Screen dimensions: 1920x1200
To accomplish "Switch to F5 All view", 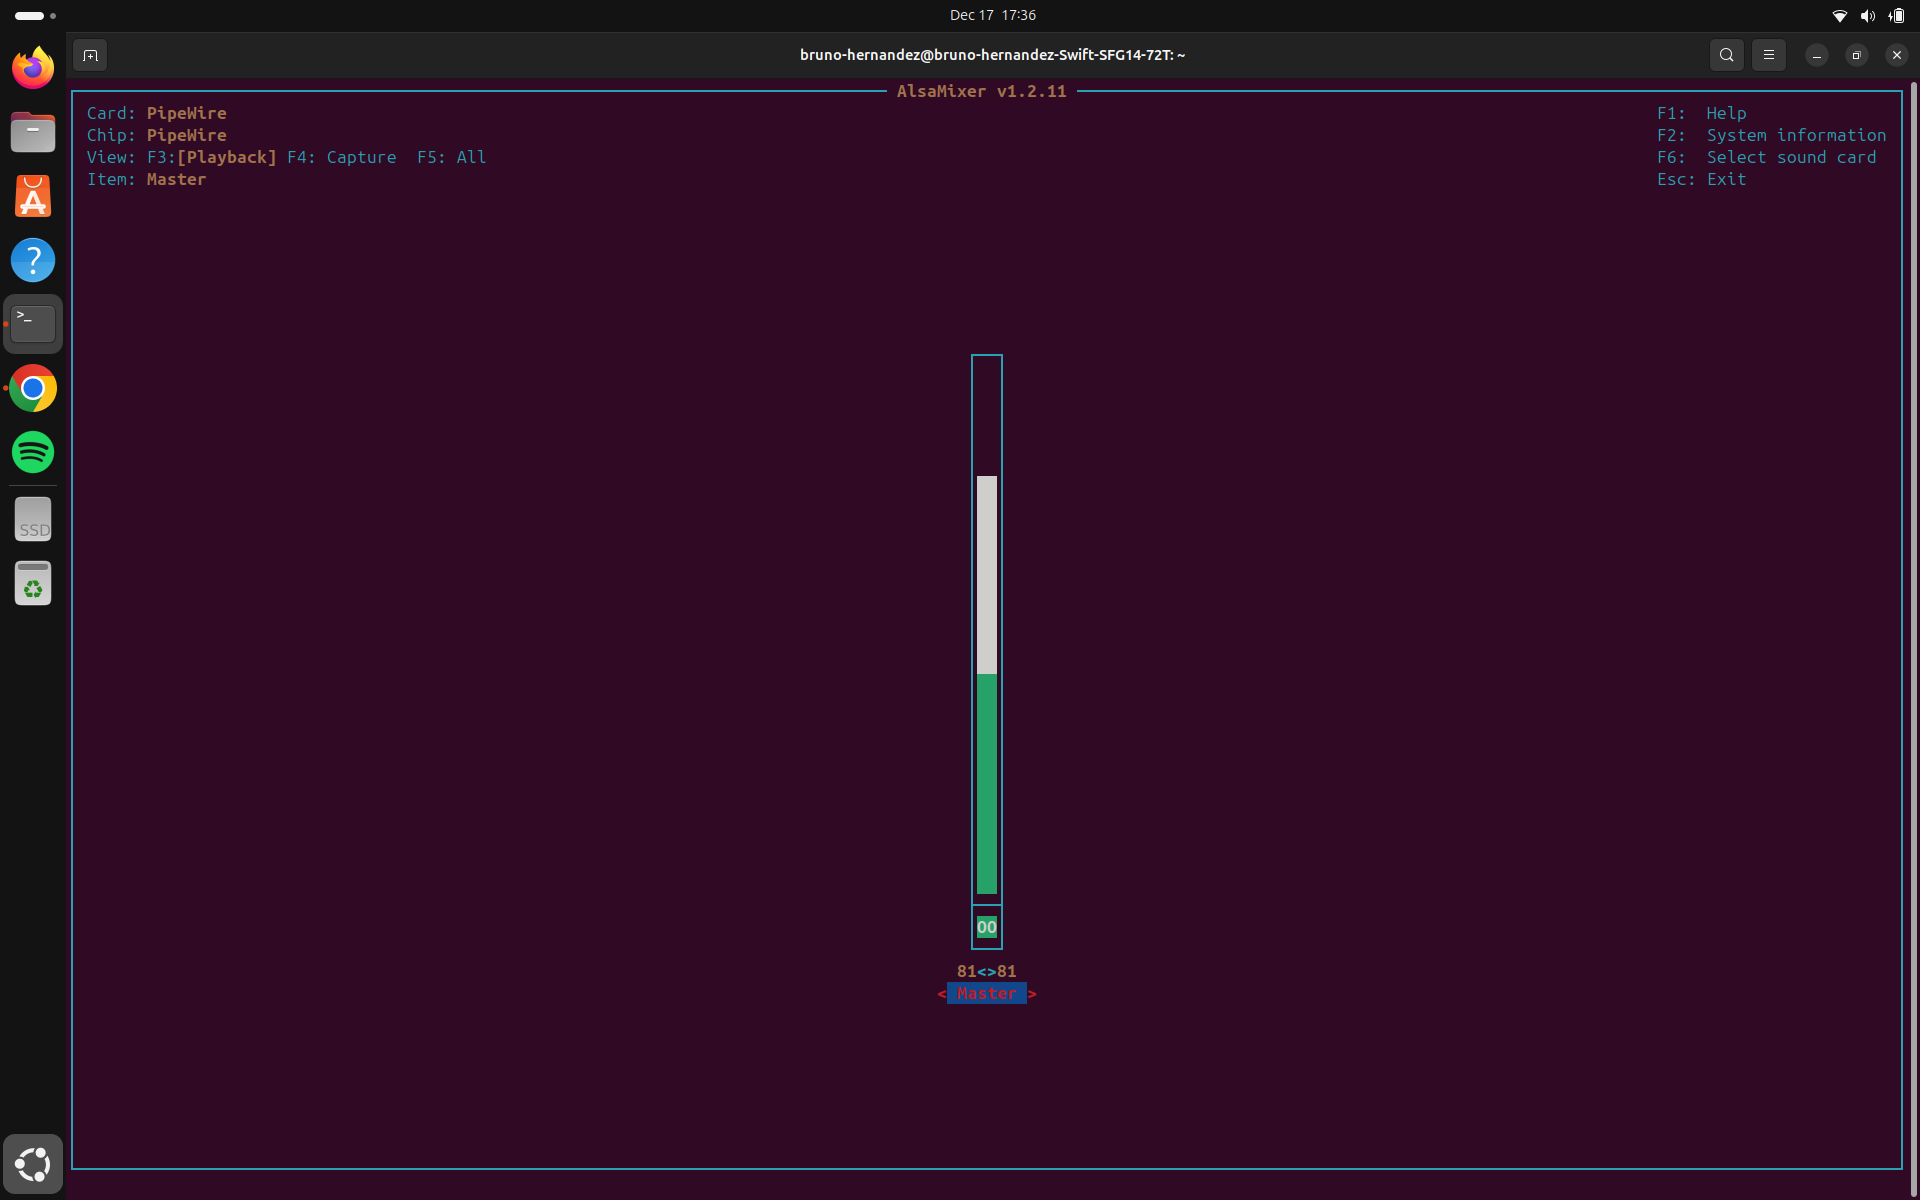I will pos(452,157).
